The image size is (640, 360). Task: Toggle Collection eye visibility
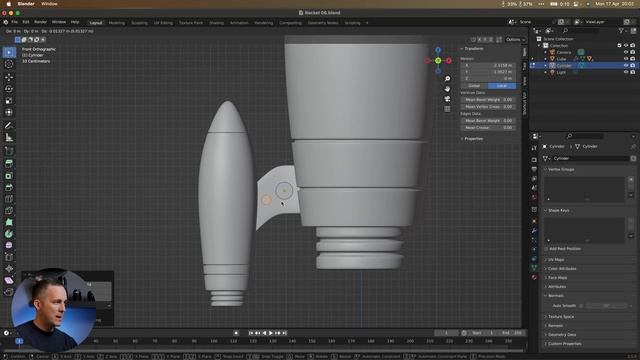[x=626, y=46]
